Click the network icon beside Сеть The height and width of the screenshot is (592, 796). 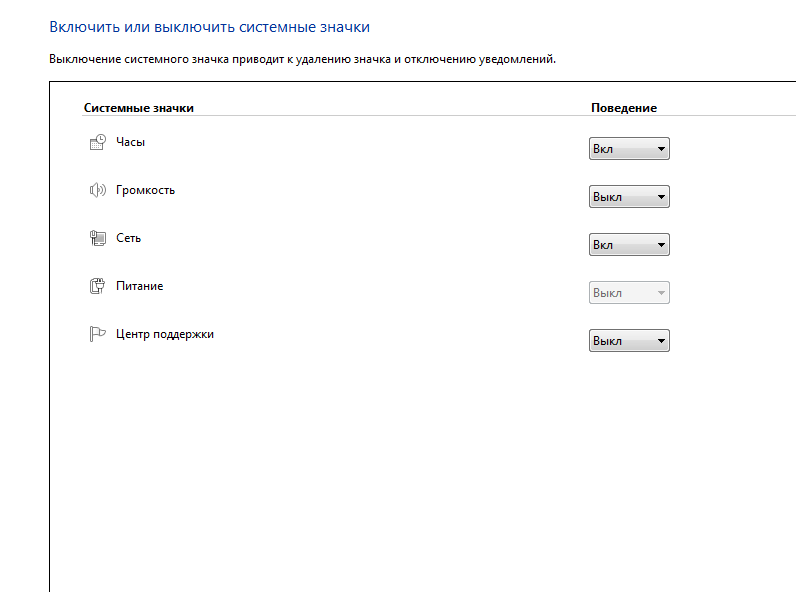[x=97, y=238]
